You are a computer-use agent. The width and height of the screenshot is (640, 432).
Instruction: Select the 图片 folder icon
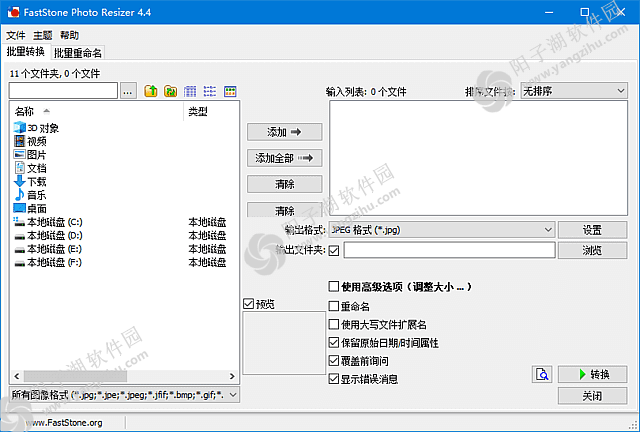tap(20, 155)
